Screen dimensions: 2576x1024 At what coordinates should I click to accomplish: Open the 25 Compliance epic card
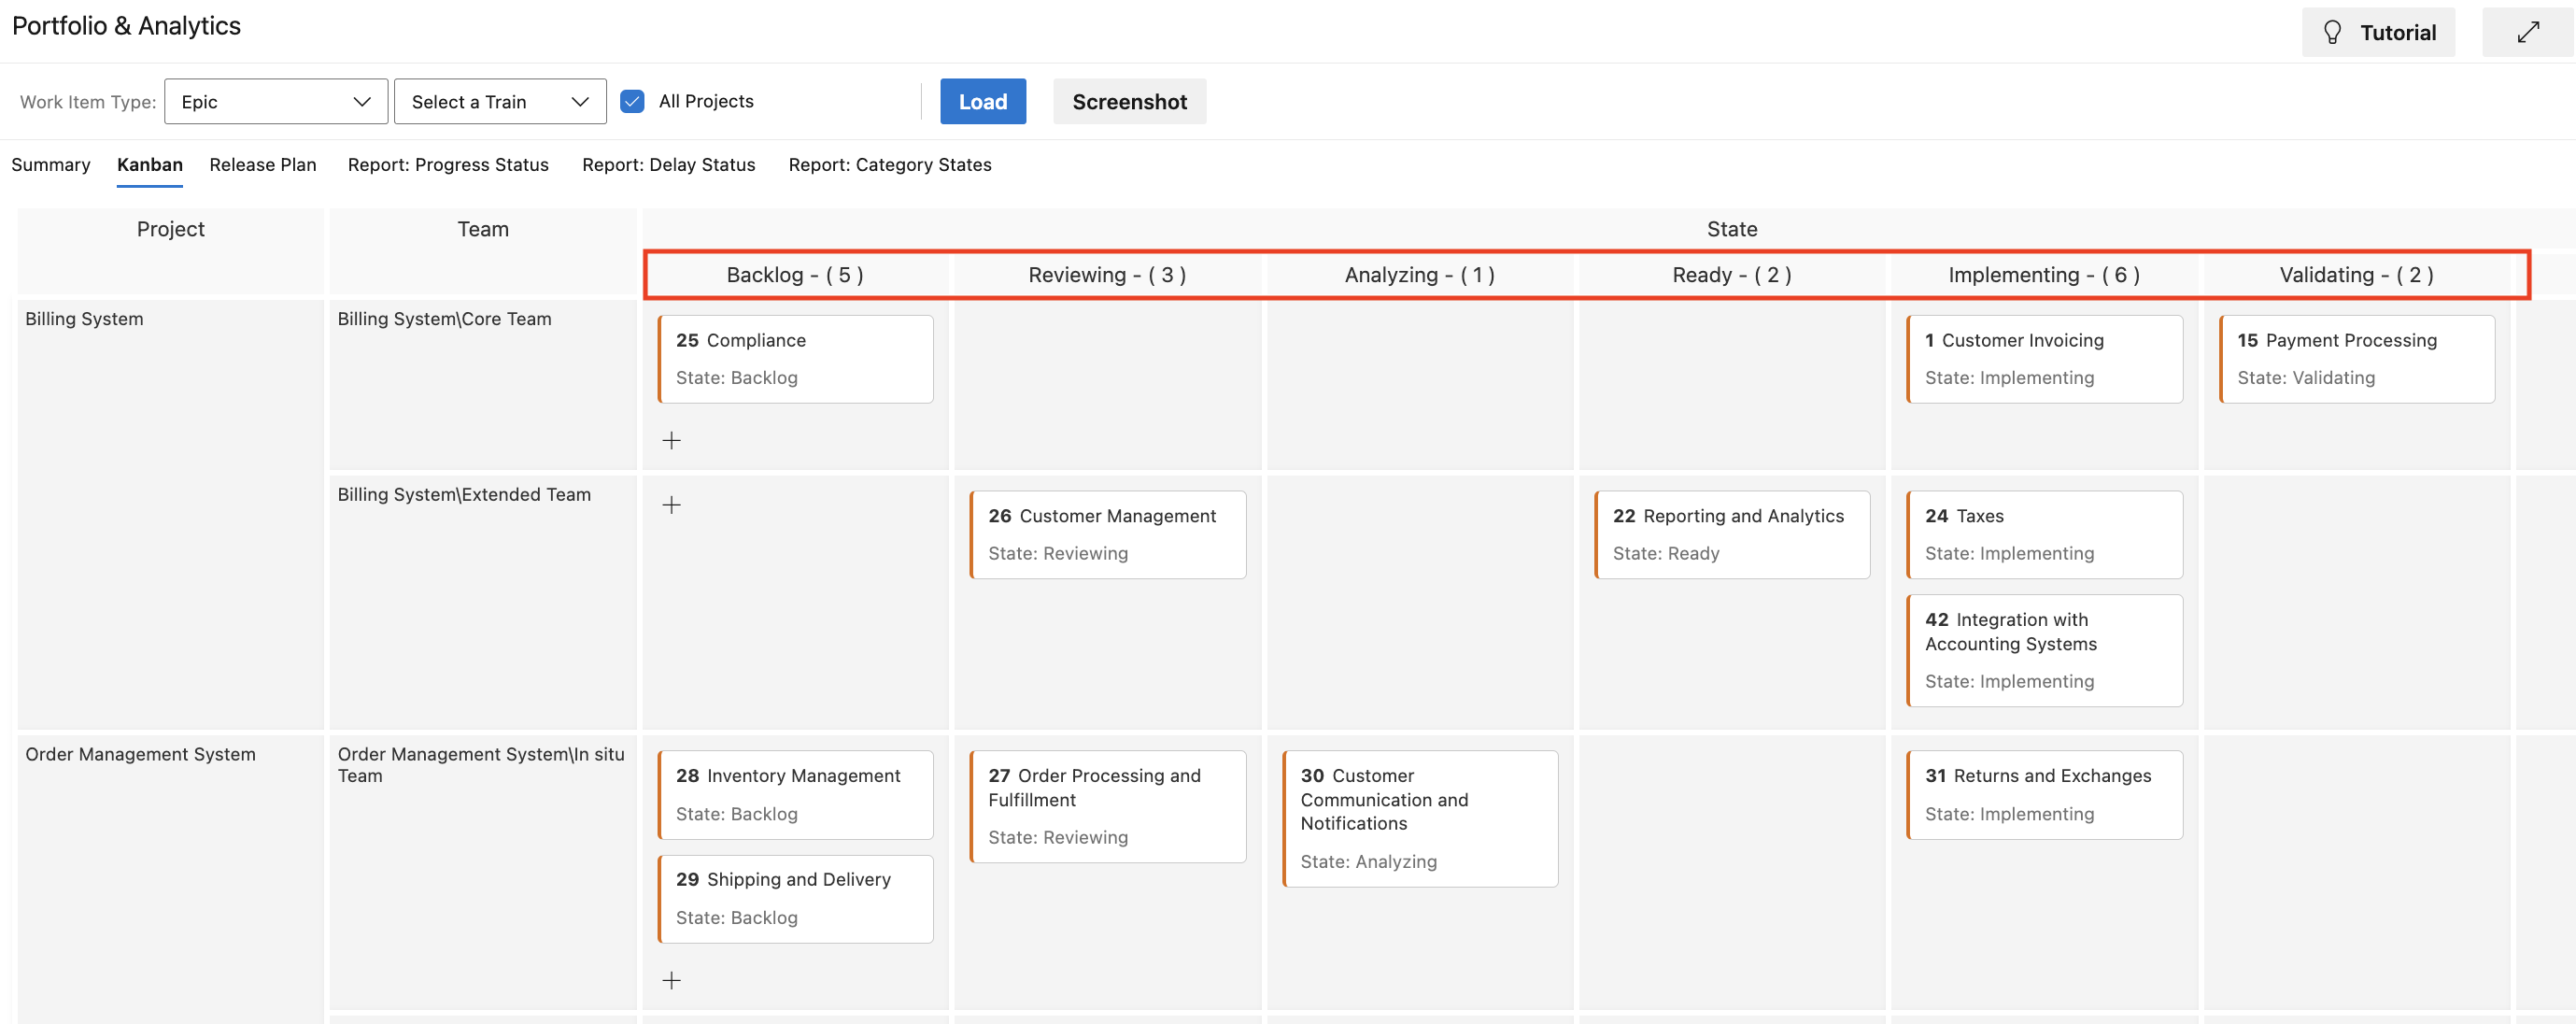795,359
